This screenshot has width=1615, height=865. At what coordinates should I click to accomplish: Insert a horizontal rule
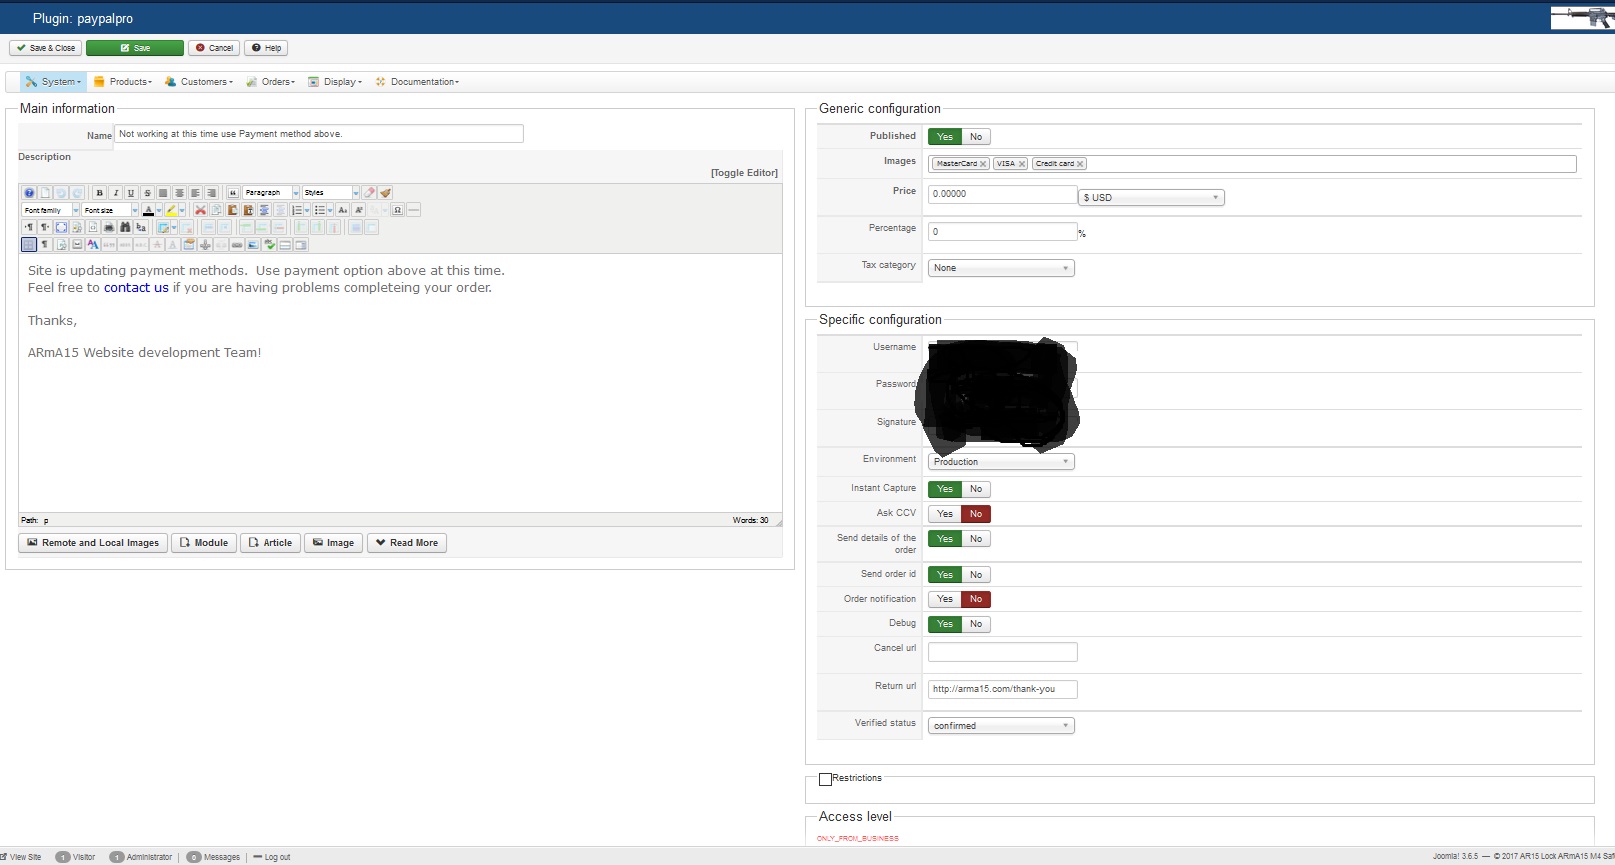pyautogui.click(x=413, y=210)
